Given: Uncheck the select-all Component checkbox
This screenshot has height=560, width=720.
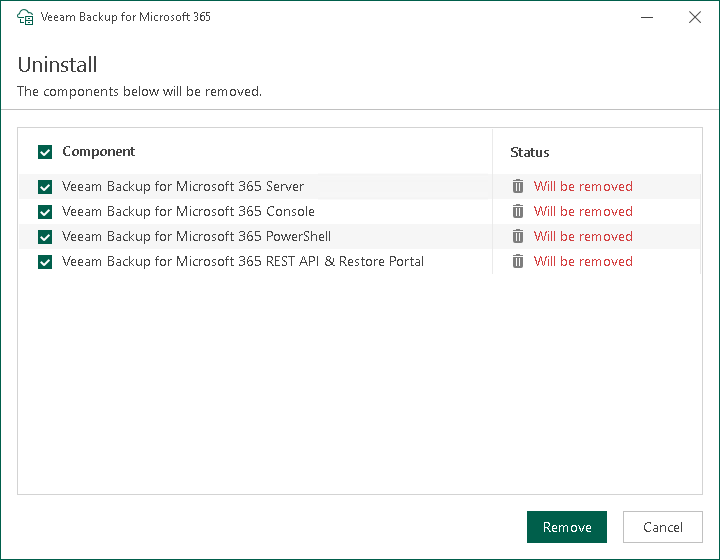Looking at the screenshot, I should coord(45,152).
